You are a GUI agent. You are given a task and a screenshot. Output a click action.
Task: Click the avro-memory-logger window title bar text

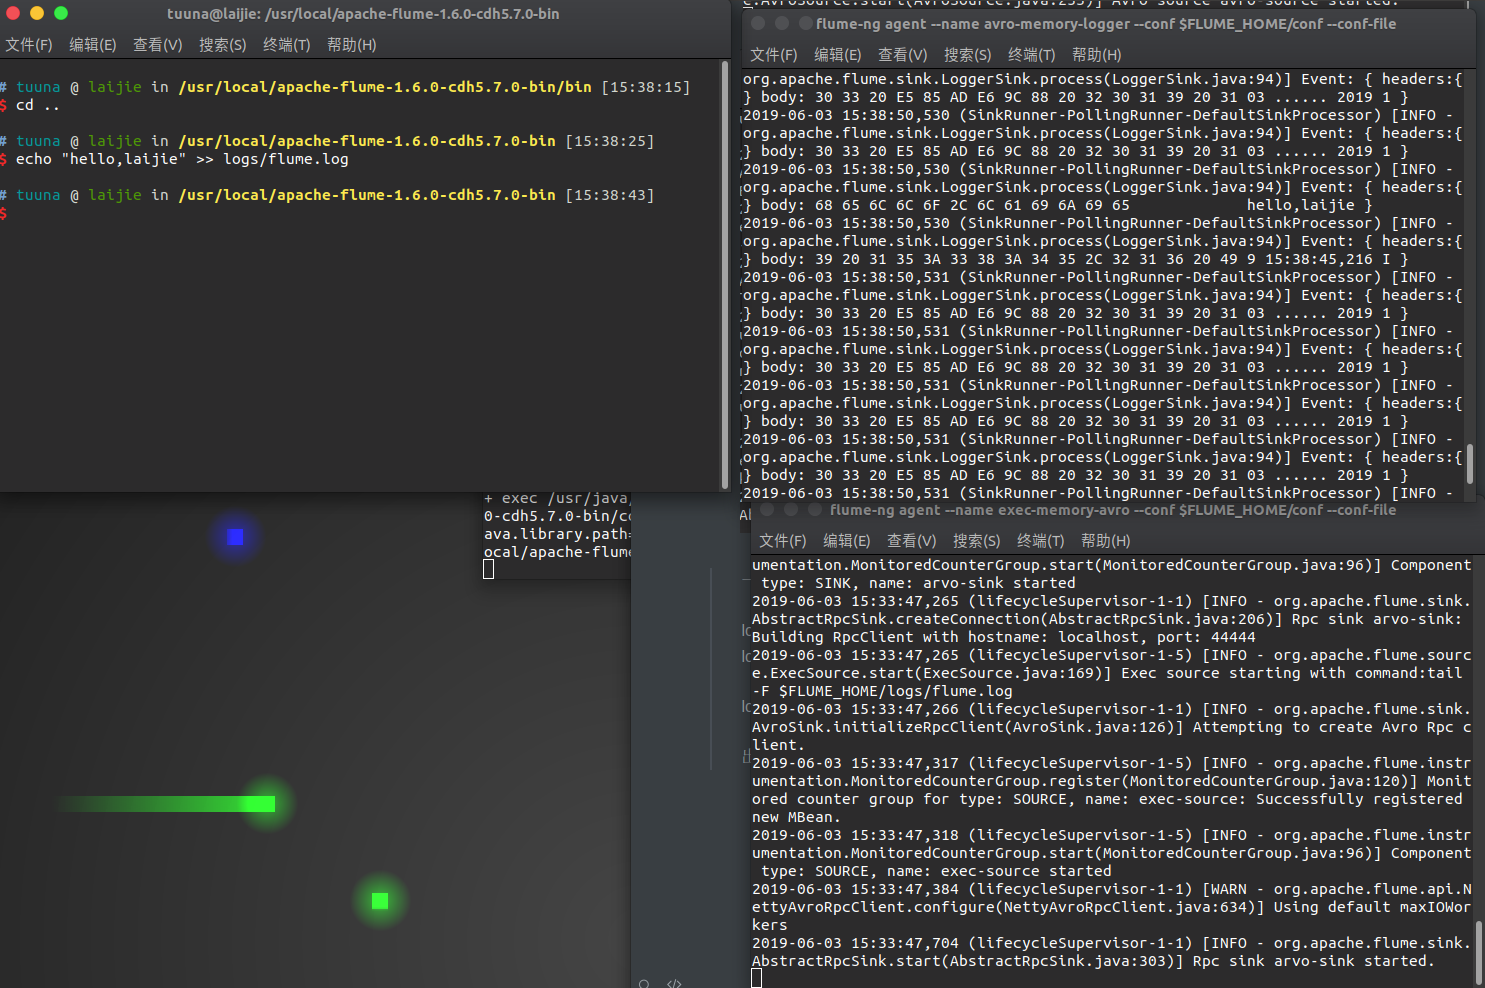[x=1106, y=24]
